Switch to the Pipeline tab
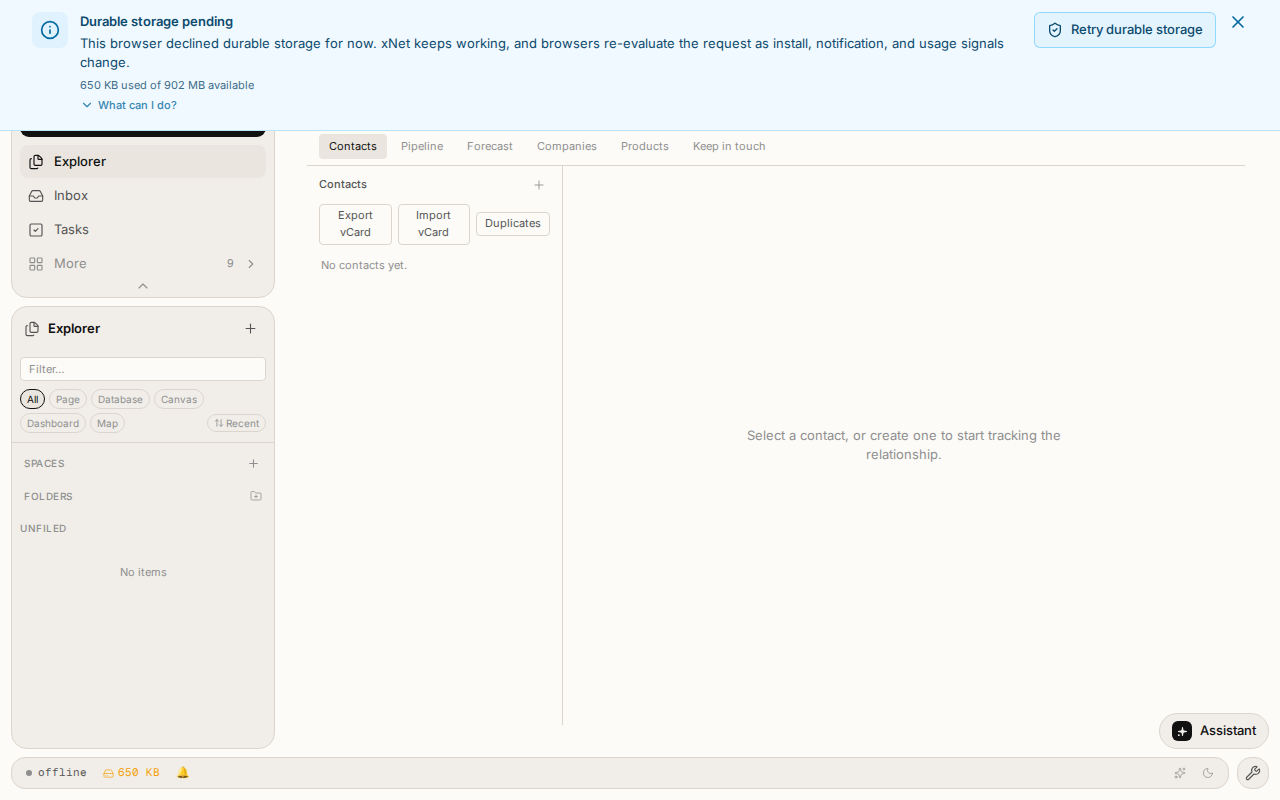 tap(422, 146)
